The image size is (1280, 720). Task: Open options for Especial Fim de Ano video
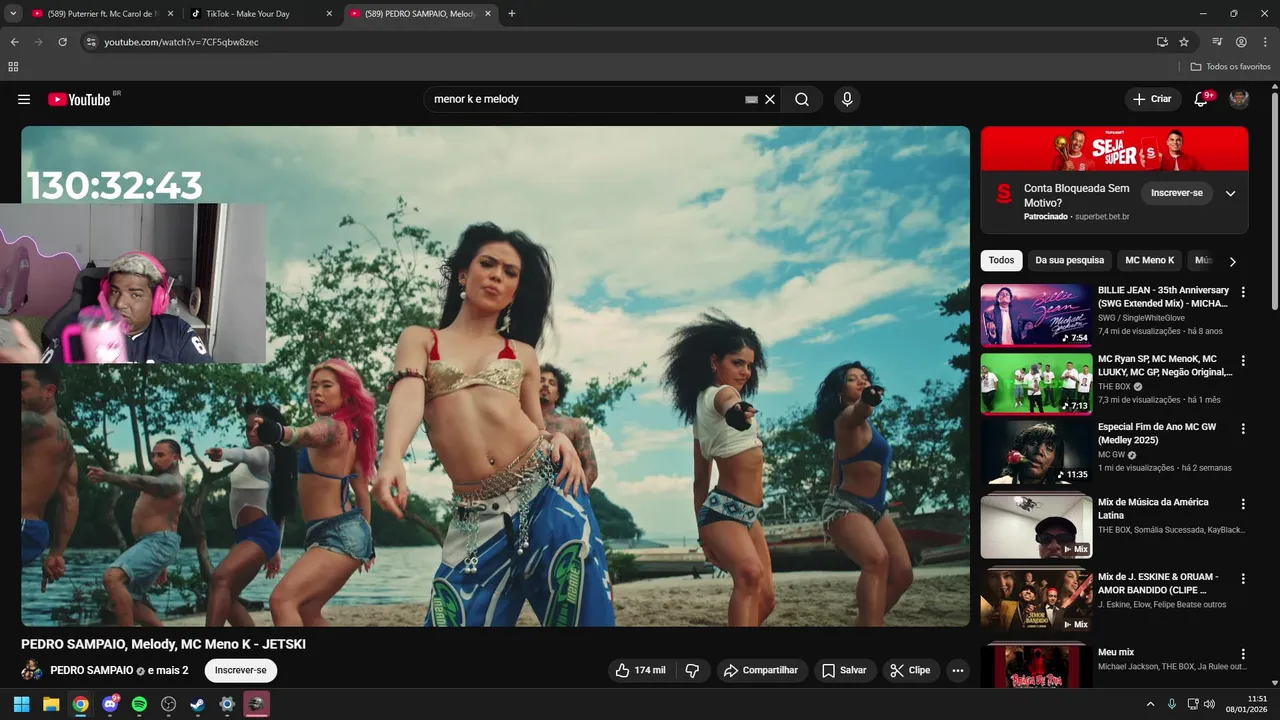(1243, 428)
